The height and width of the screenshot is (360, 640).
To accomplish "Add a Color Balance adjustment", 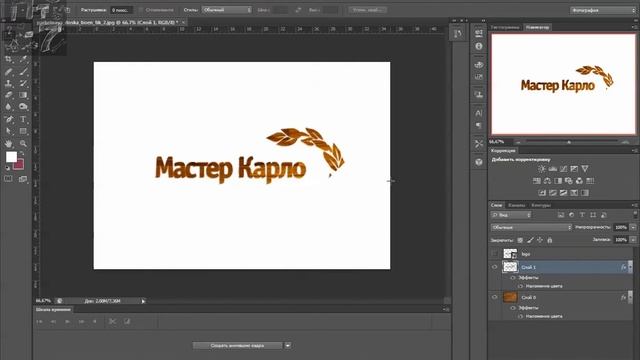I will (x=547, y=181).
